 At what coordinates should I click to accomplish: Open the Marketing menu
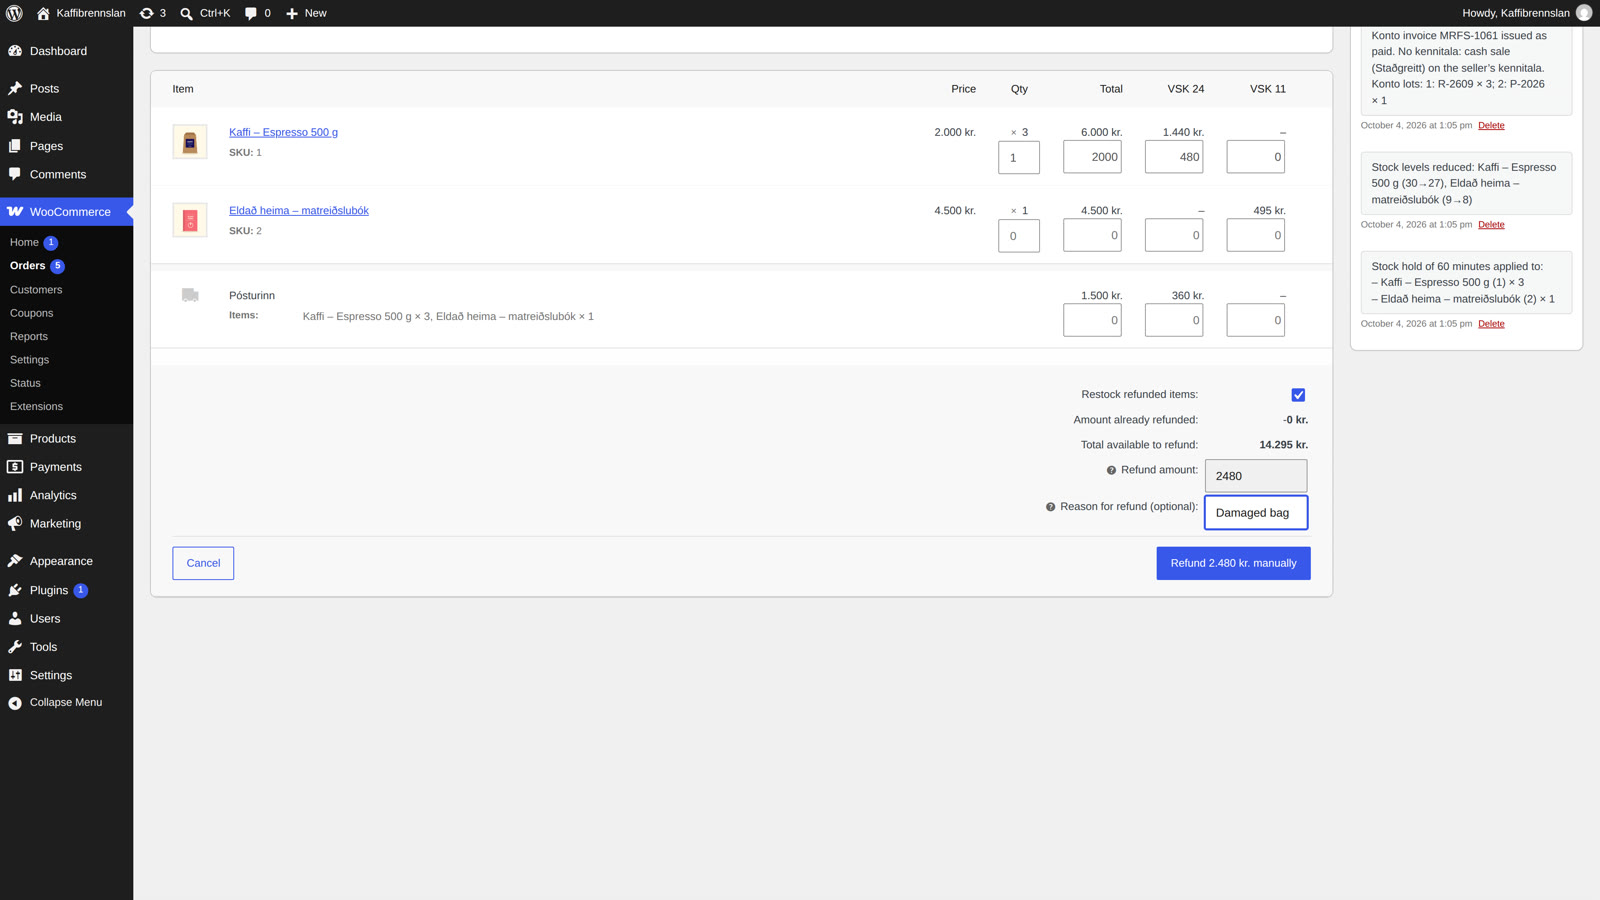click(x=66, y=524)
